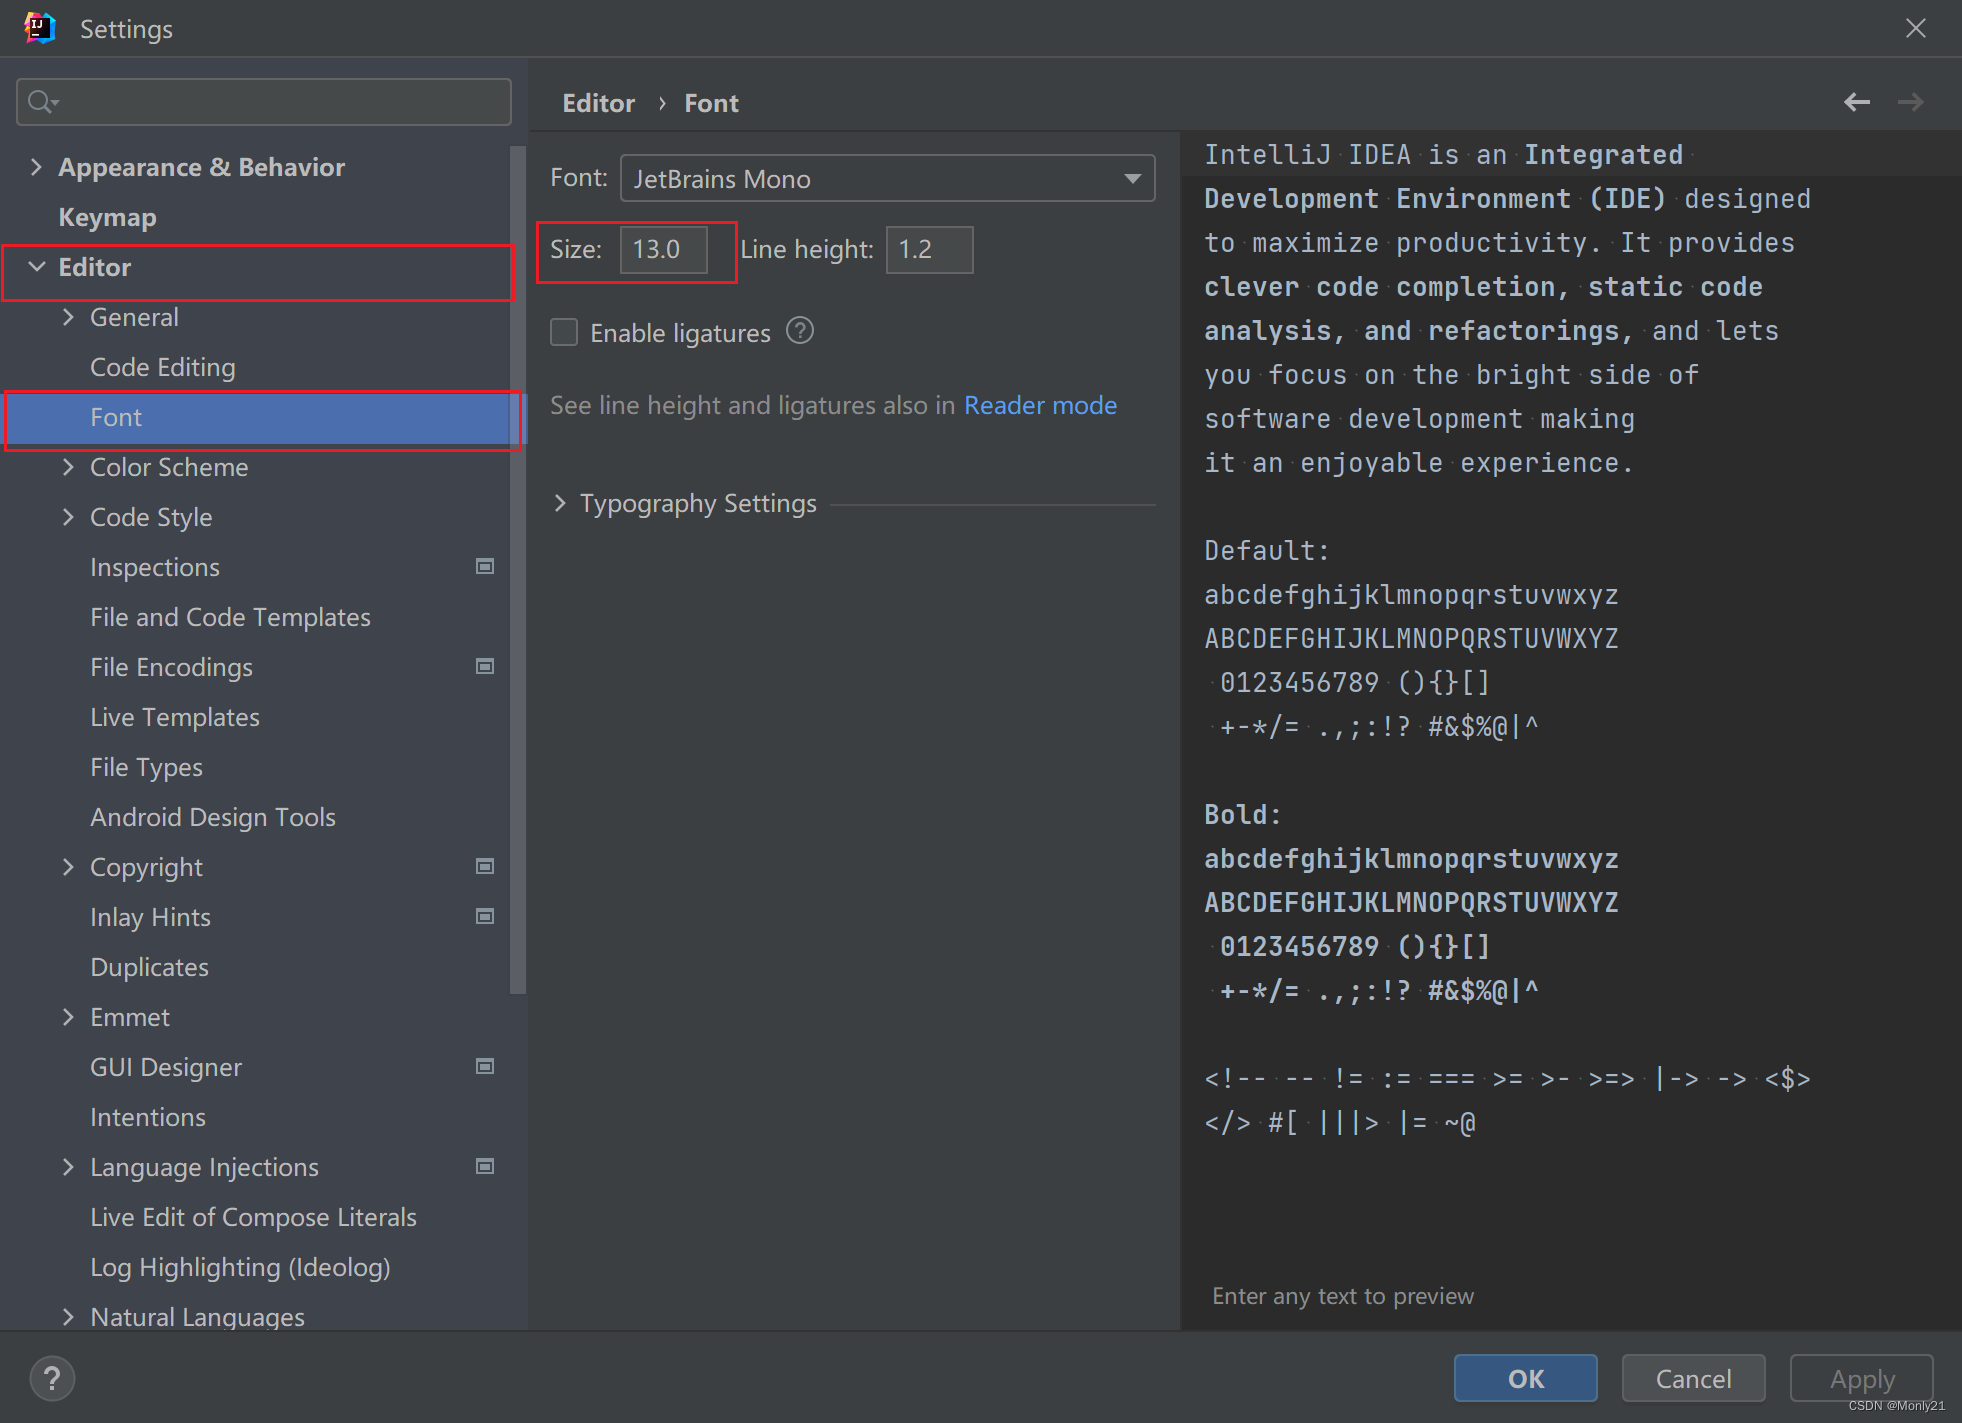The width and height of the screenshot is (1962, 1423).
Task: Click the search magnifier icon in settings
Action: 42,102
